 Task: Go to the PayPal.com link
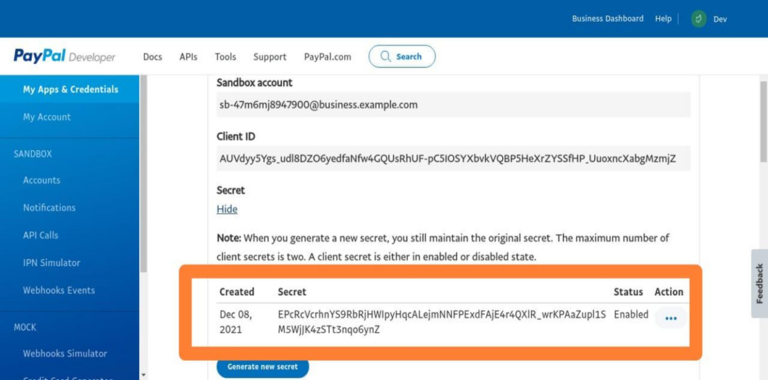(x=328, y=57)
